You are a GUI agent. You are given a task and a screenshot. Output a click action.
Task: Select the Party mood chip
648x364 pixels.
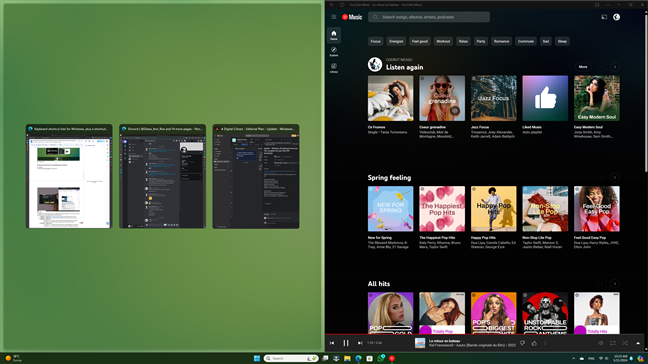481,41
